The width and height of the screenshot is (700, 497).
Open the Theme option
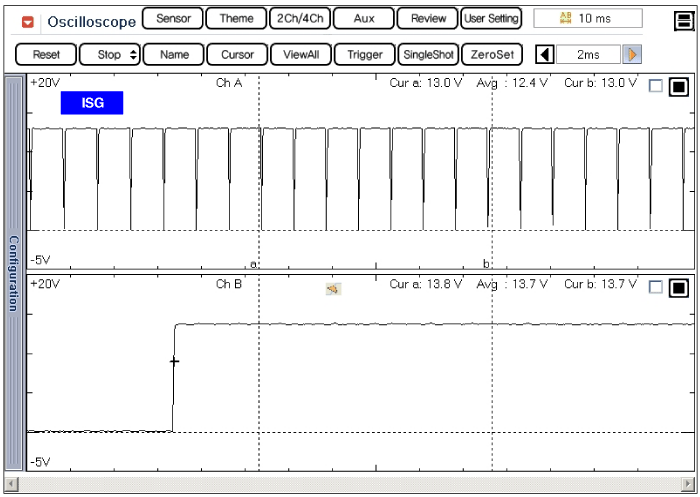point(237,19)
